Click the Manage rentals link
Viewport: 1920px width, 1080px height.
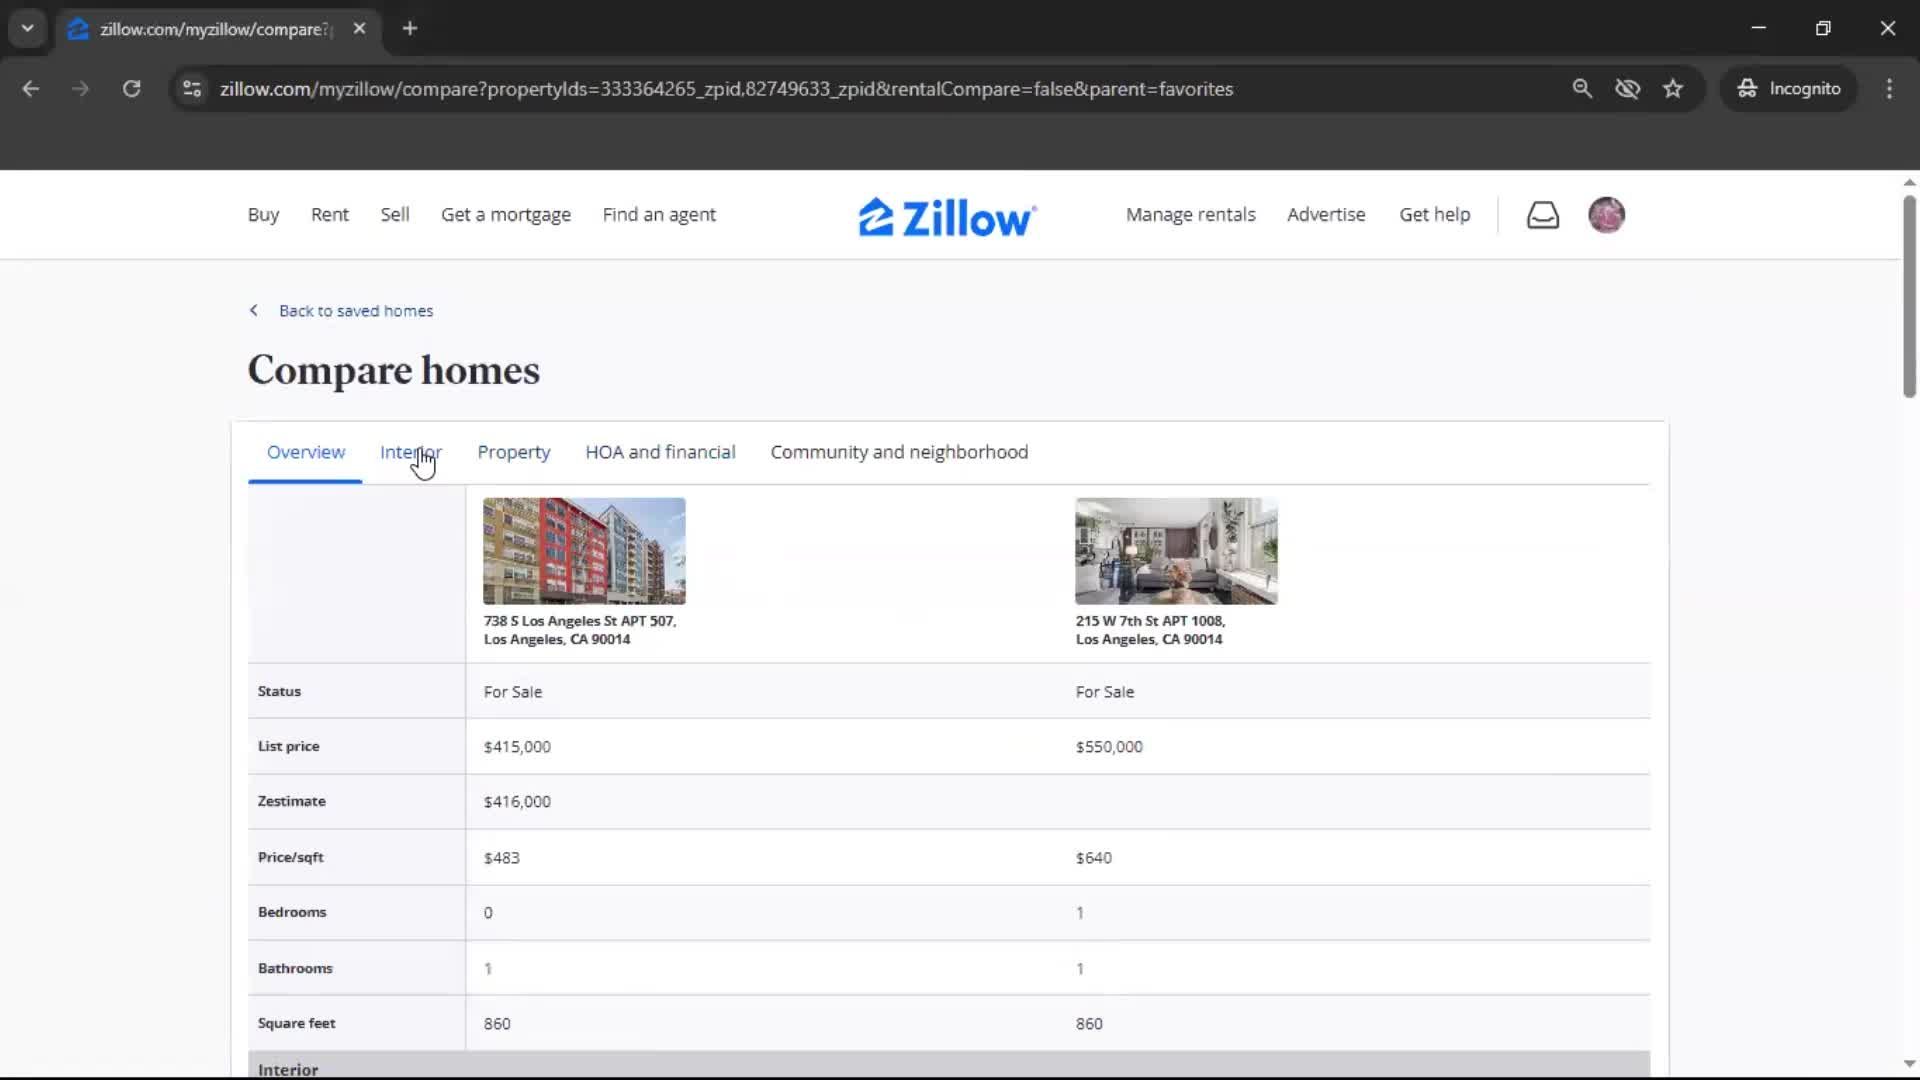click(1190, 215)
